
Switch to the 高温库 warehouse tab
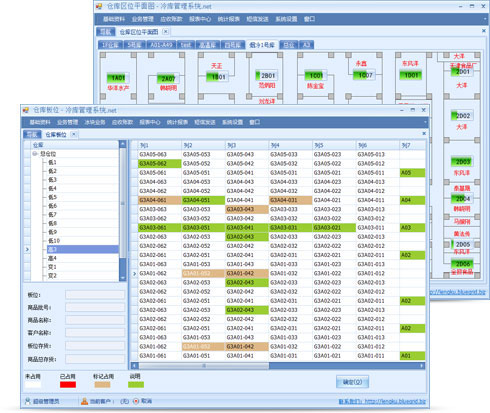coord(208,45)
